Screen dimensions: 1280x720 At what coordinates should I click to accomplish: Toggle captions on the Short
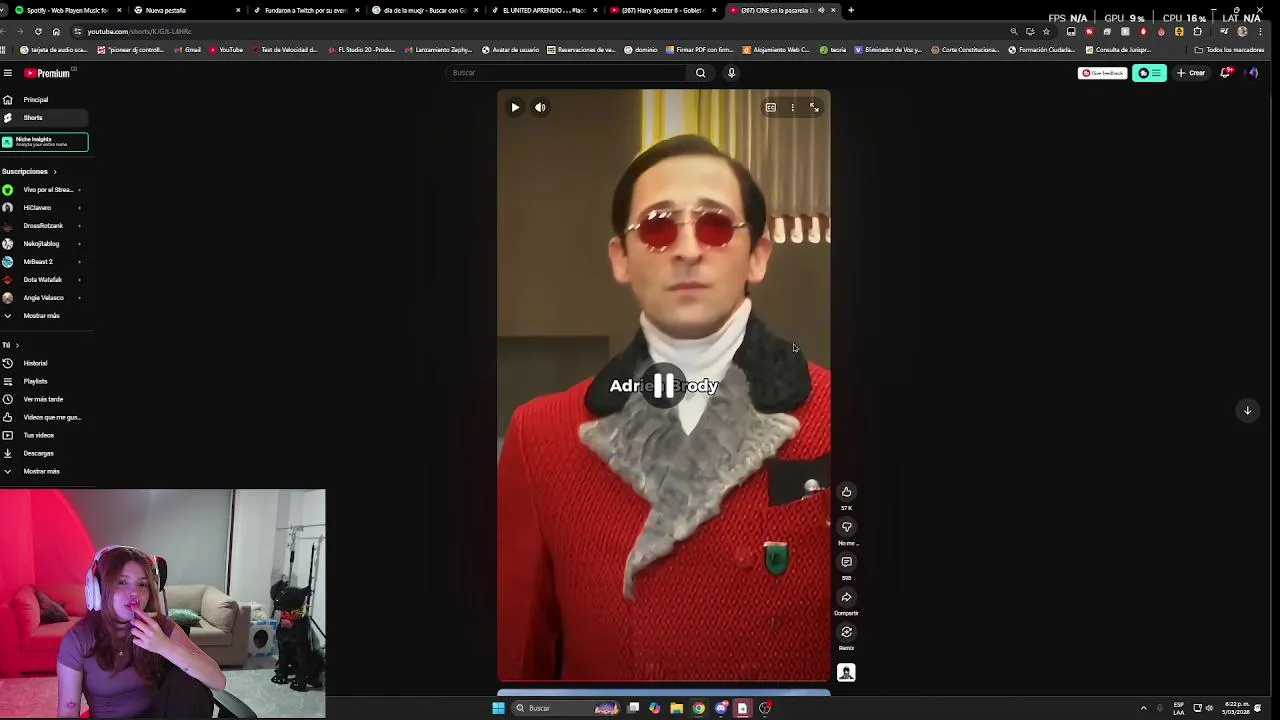[x=770, y=108]
